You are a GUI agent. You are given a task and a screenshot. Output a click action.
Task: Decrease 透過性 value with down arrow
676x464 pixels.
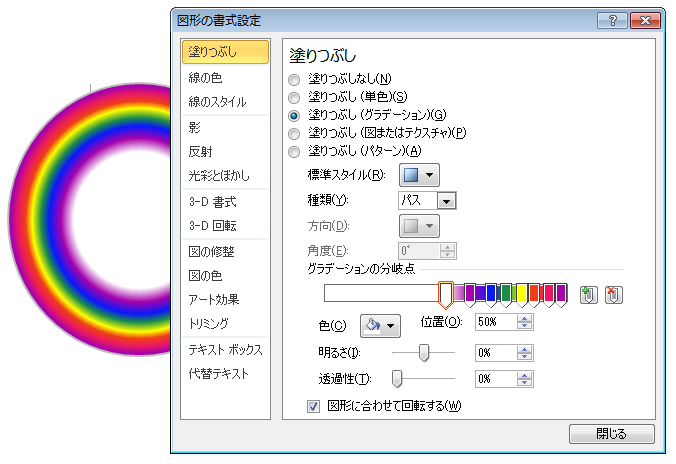click(x=525, y=382)
